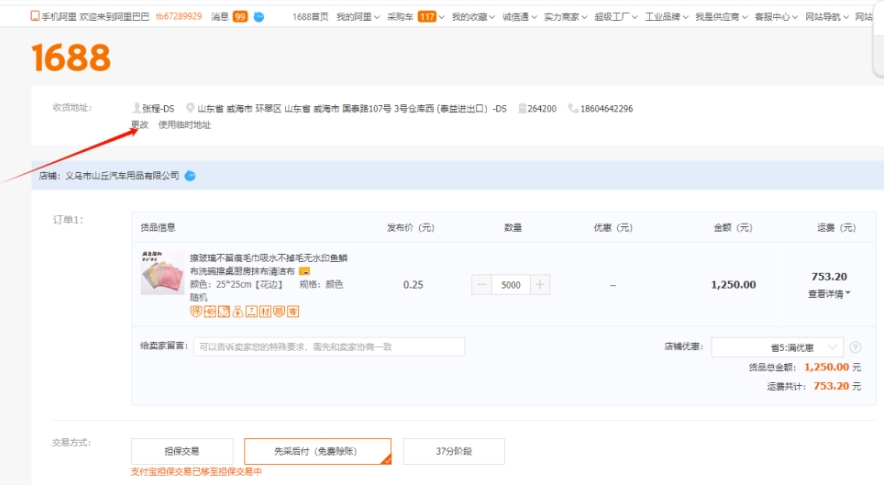Image resolution: width=887 pixels, height=495 pixels.
Task: Open the product thumbnail image
Action: tap(162, 273)
